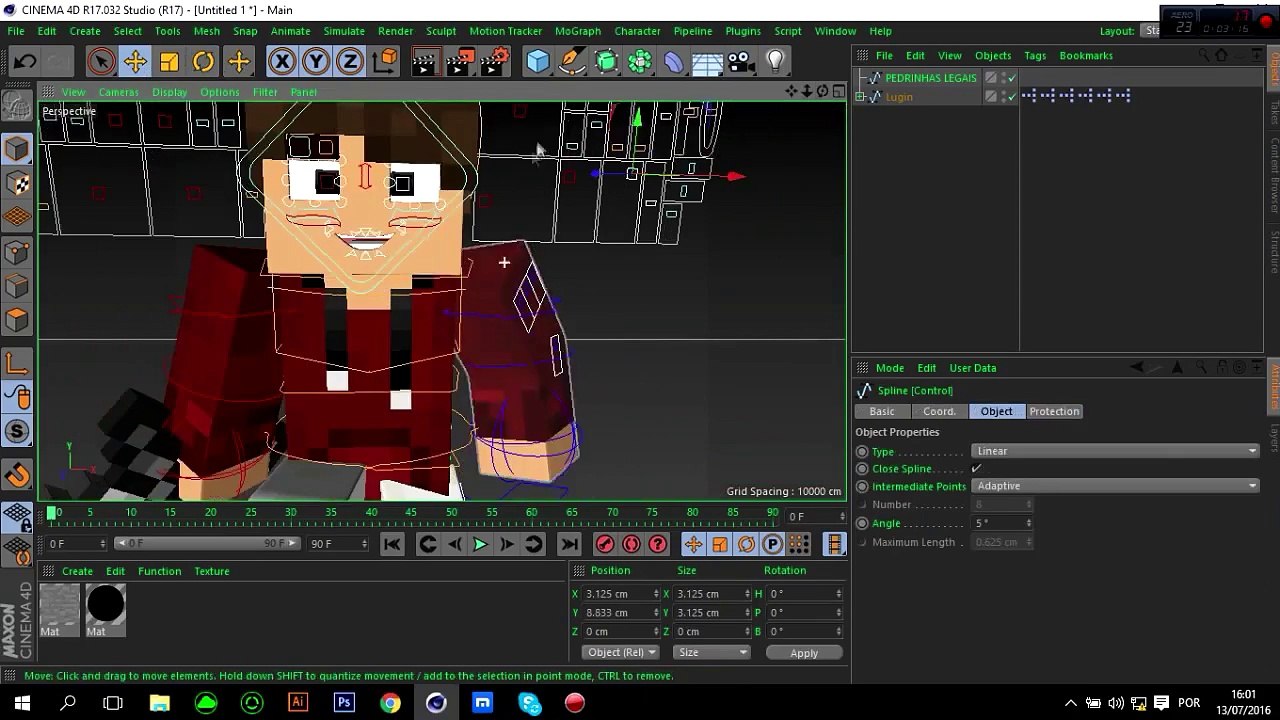Select the Live Selection tool
The width and height of the screenshot is (1280, 720).
[x=100, y=62]
